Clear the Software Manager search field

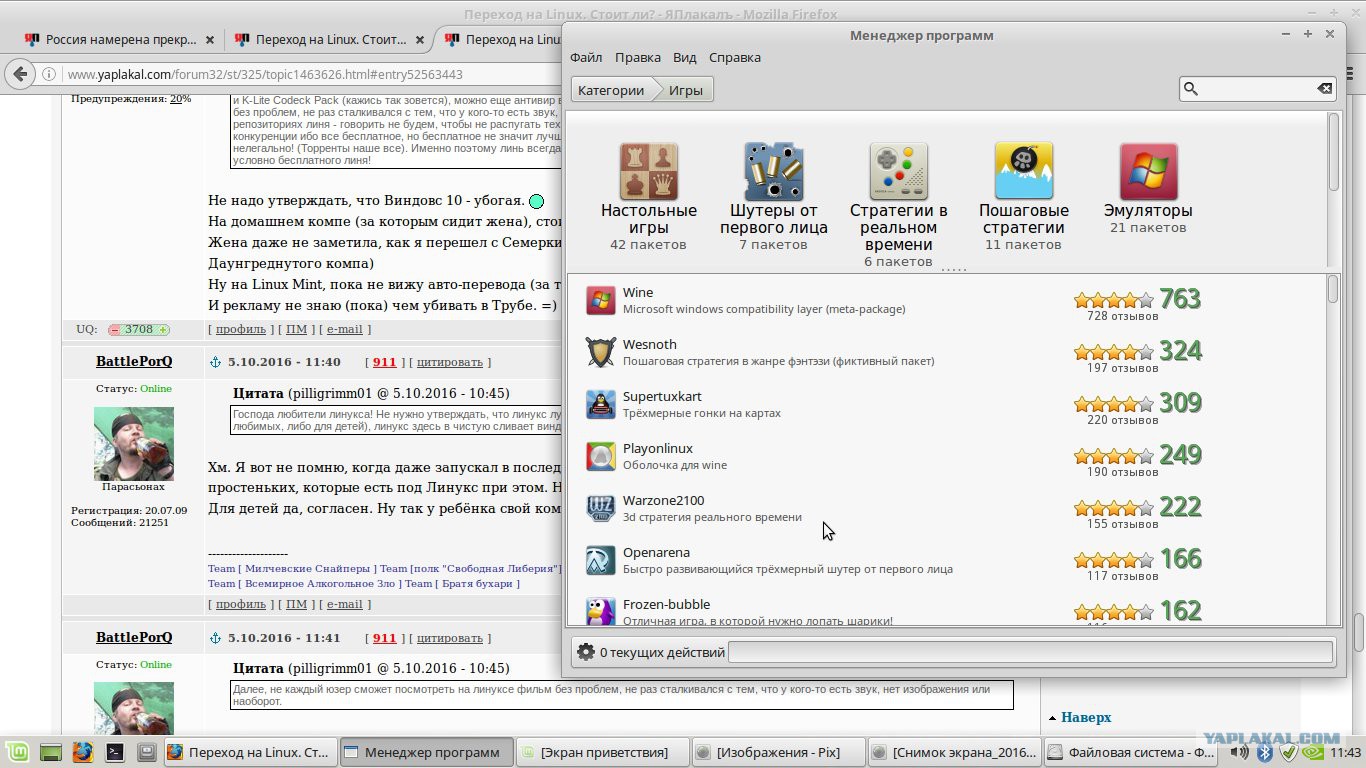(x=1324, y=89)
